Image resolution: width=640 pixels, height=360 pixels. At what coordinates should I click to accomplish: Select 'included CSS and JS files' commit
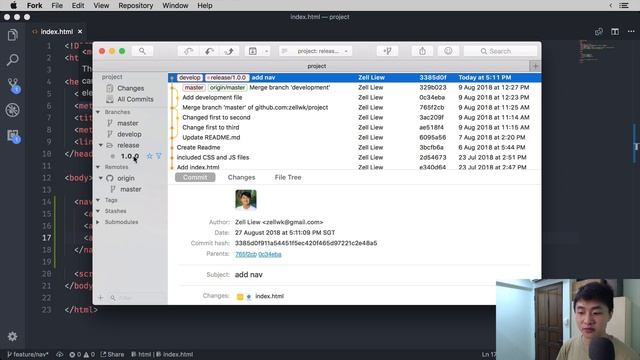[x=354, y=157]
